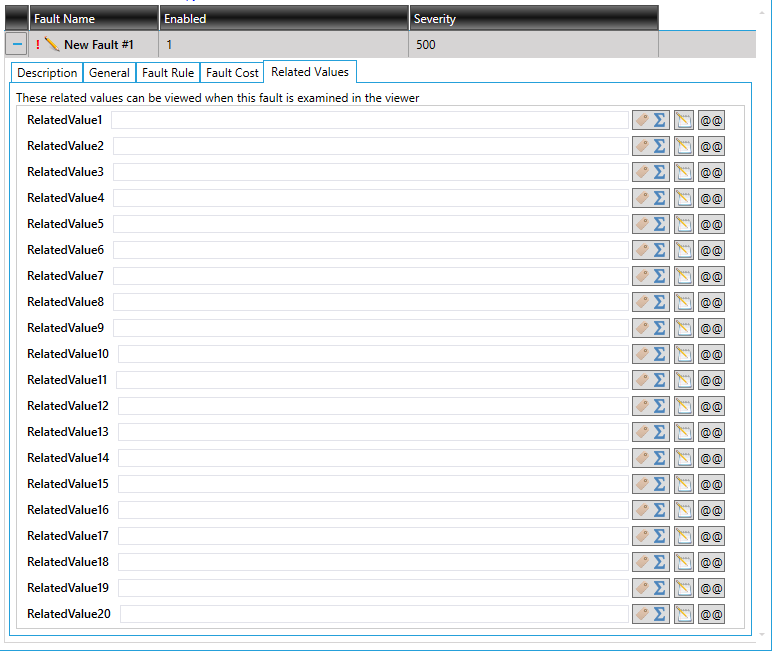Image resolution: width=777 pixels, height=655 pixels.
Task: Click the tag/sigma button for RelatedValue8
Action: click(651, 302)
